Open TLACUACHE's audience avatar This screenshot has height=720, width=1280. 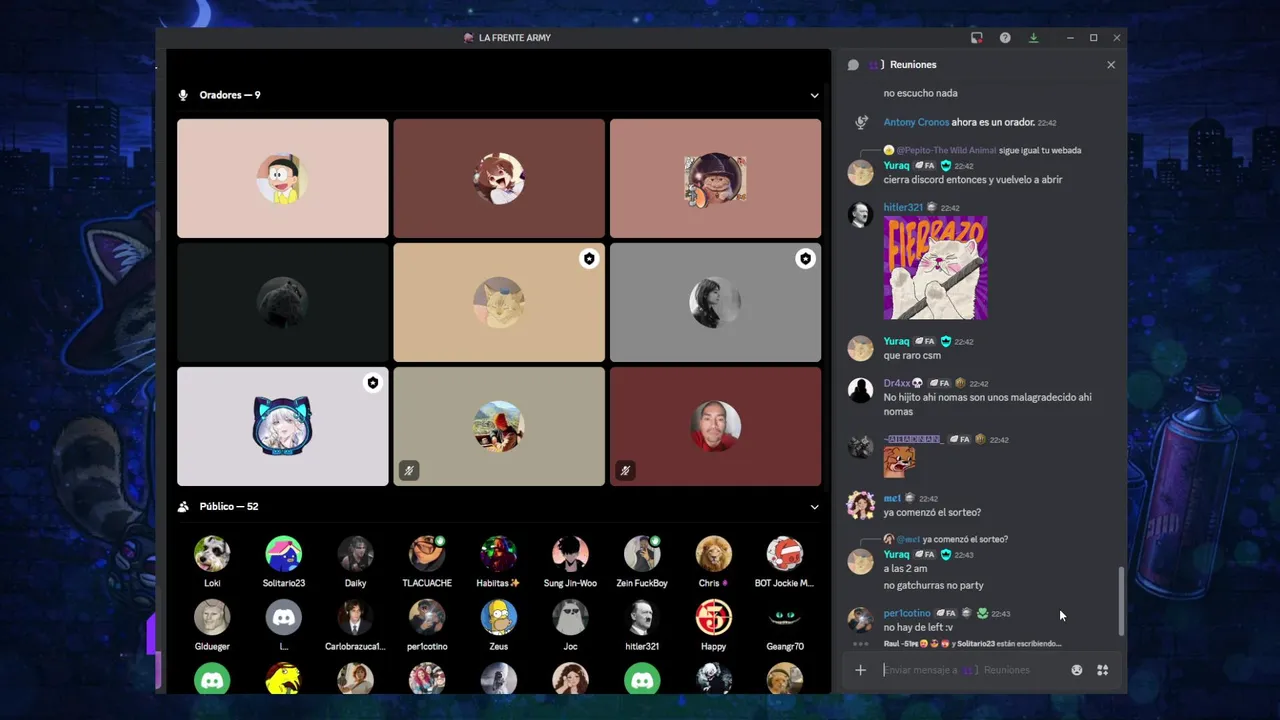427,554
